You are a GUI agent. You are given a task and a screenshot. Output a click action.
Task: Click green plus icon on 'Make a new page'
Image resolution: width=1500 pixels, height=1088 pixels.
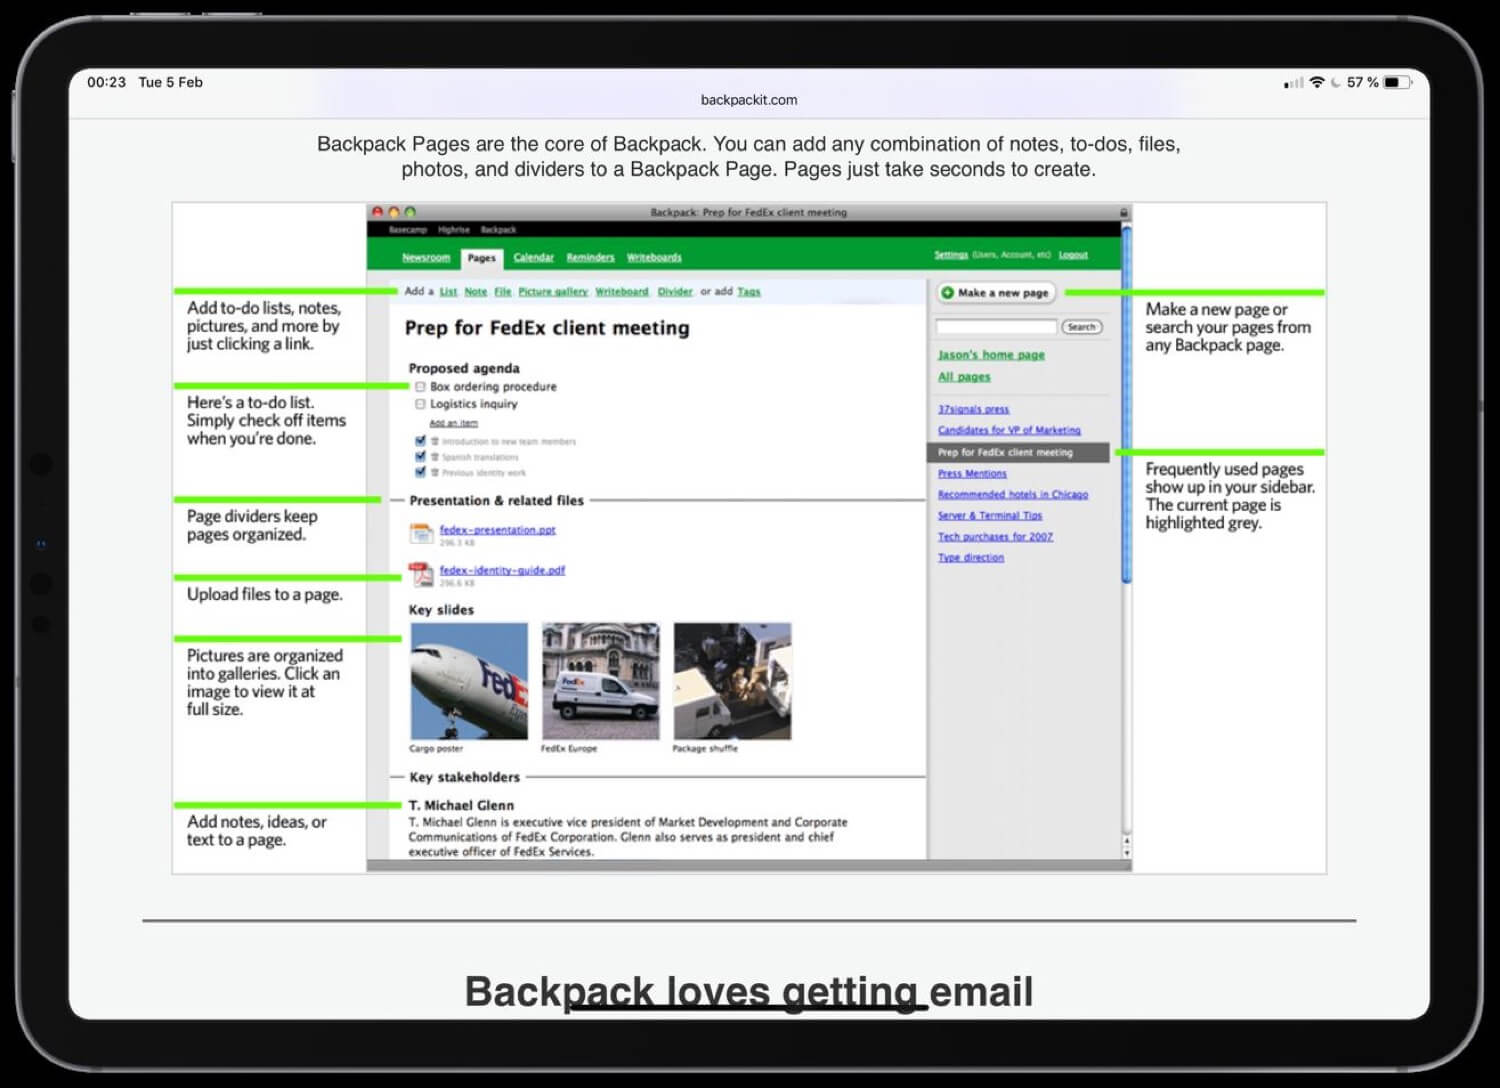pyautogui.click(x=947, y=292)
